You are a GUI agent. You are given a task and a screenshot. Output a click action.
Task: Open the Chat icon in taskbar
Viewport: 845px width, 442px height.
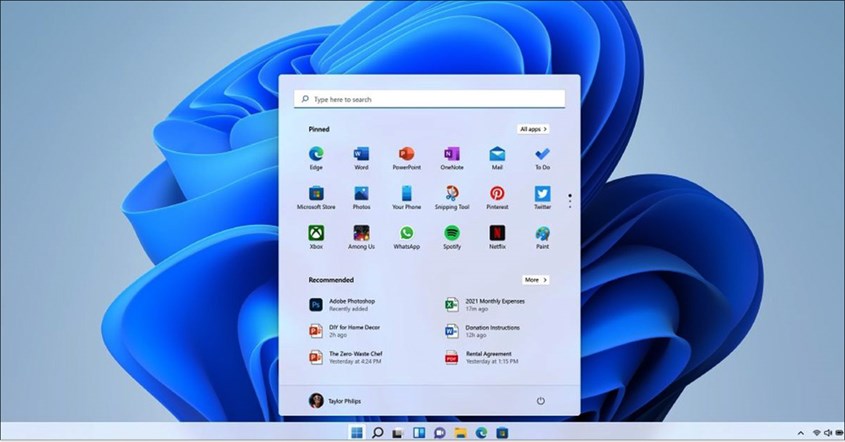(x=440, y=432)
